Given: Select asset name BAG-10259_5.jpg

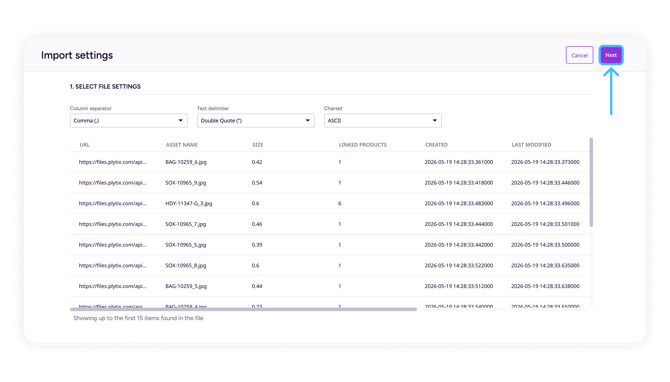Looking at the screenshot, I should tap(186, 286).
